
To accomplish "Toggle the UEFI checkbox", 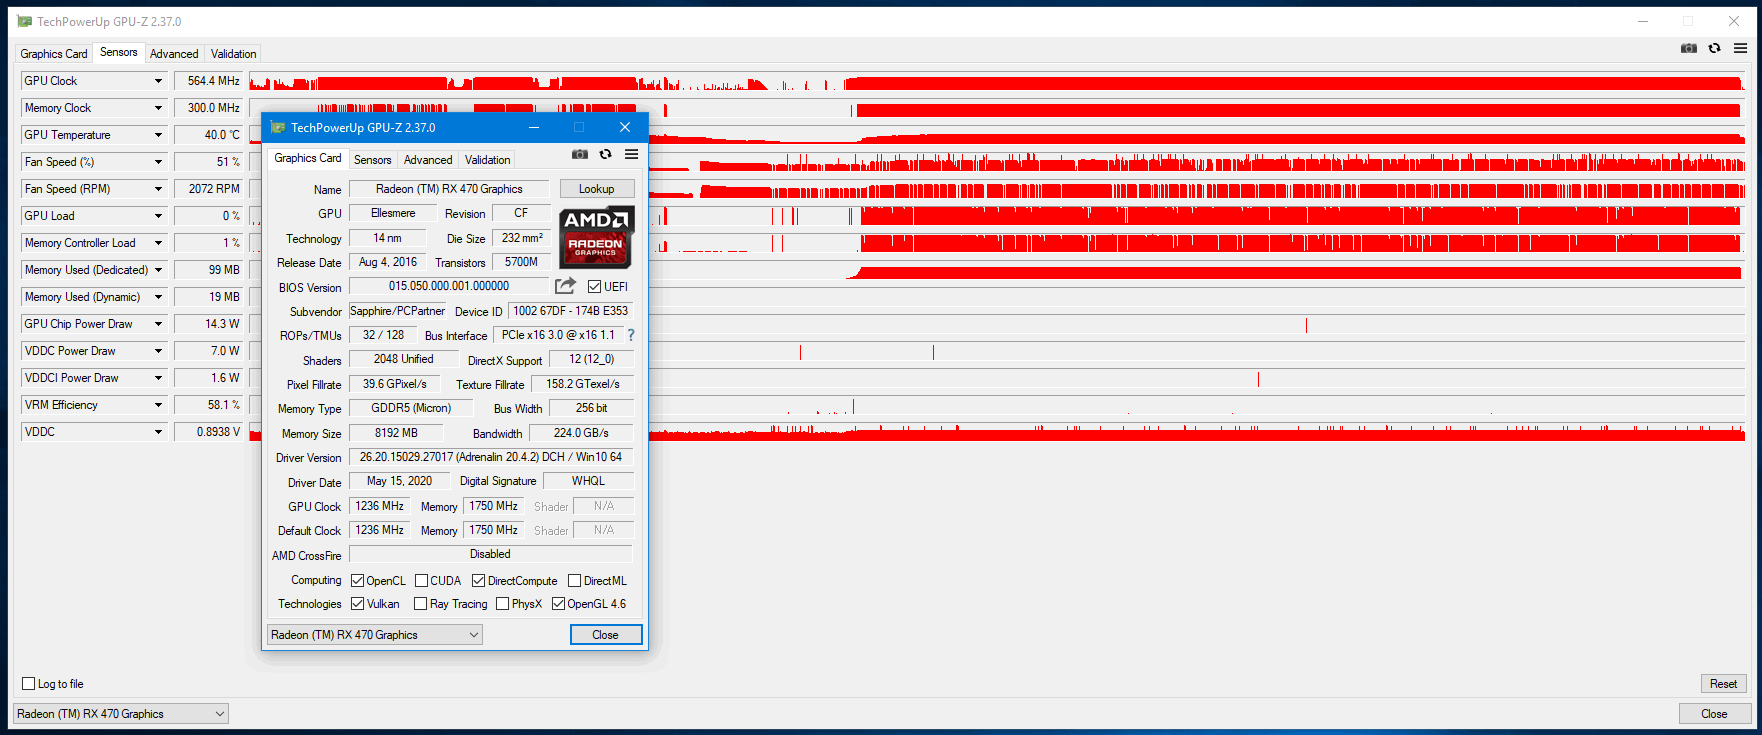I will tap(594, 287).
